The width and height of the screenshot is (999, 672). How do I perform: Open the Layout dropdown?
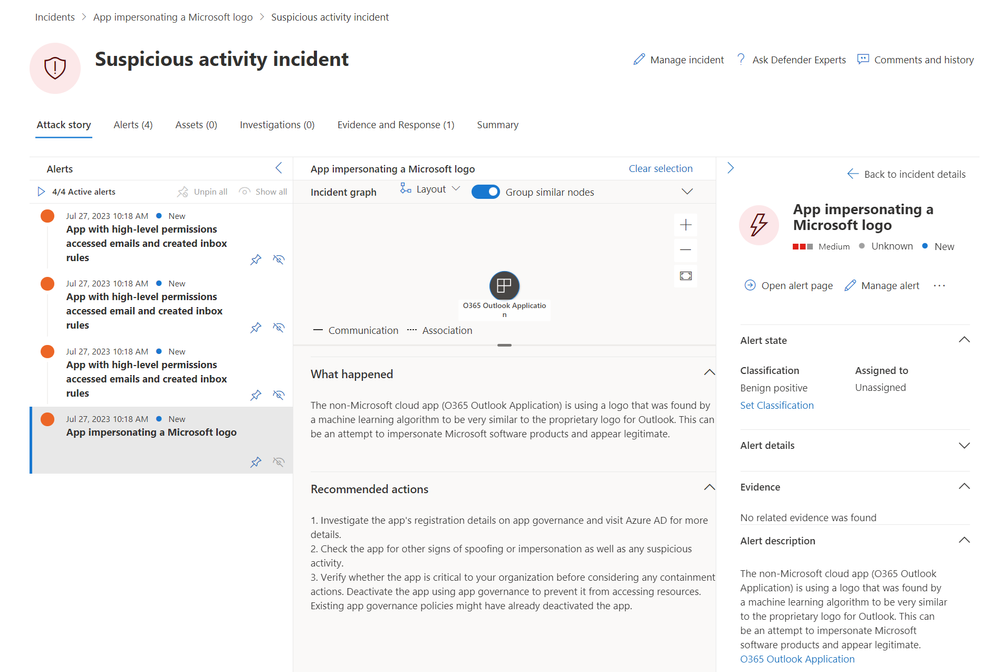click(x=430, y=189)
